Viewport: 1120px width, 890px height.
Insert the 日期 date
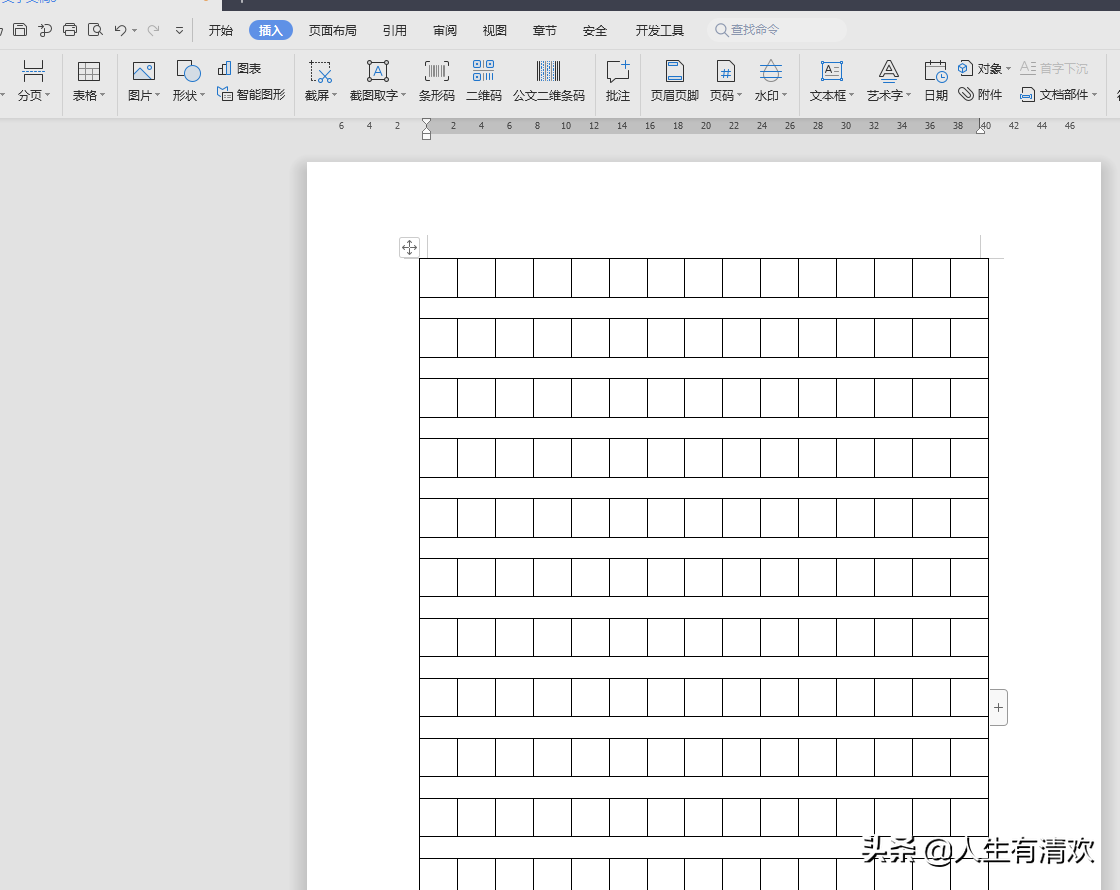coord(936,80)
